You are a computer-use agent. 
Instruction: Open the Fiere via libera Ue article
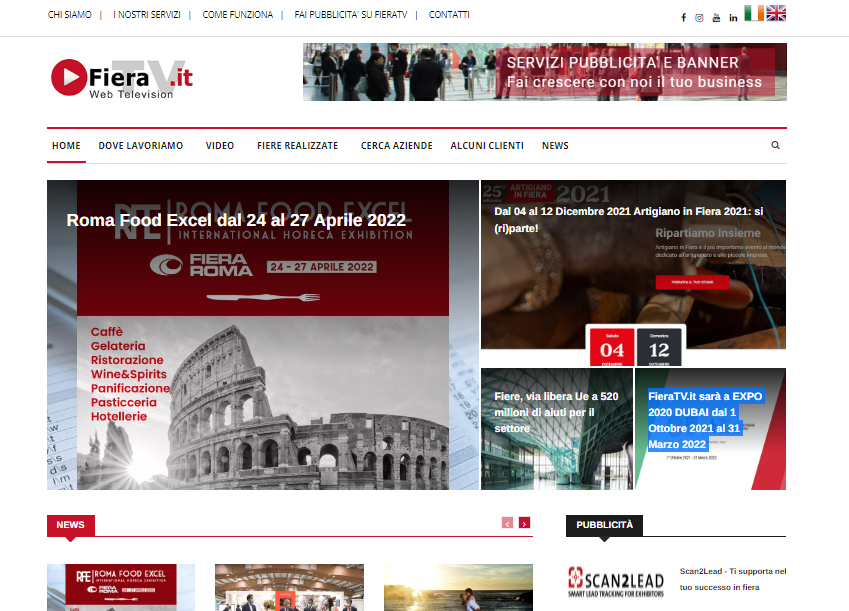pyautogui.click(x=557, y=412)
